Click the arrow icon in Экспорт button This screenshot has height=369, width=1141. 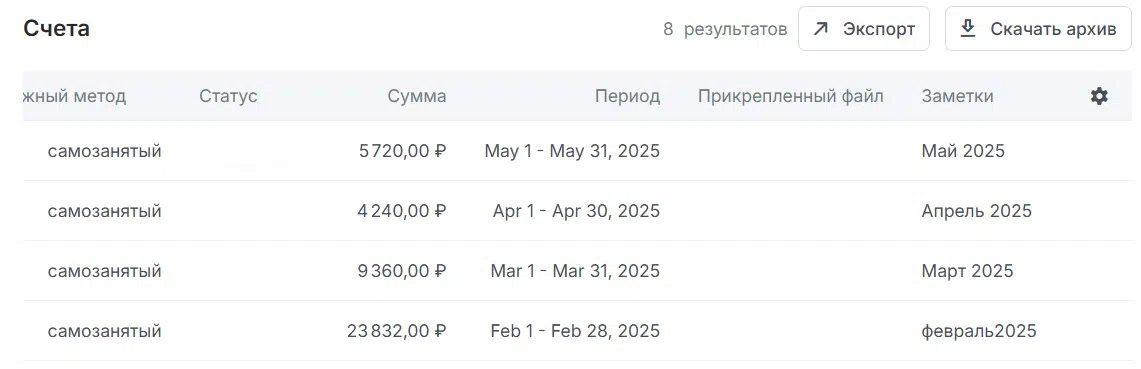click(821, 29)
